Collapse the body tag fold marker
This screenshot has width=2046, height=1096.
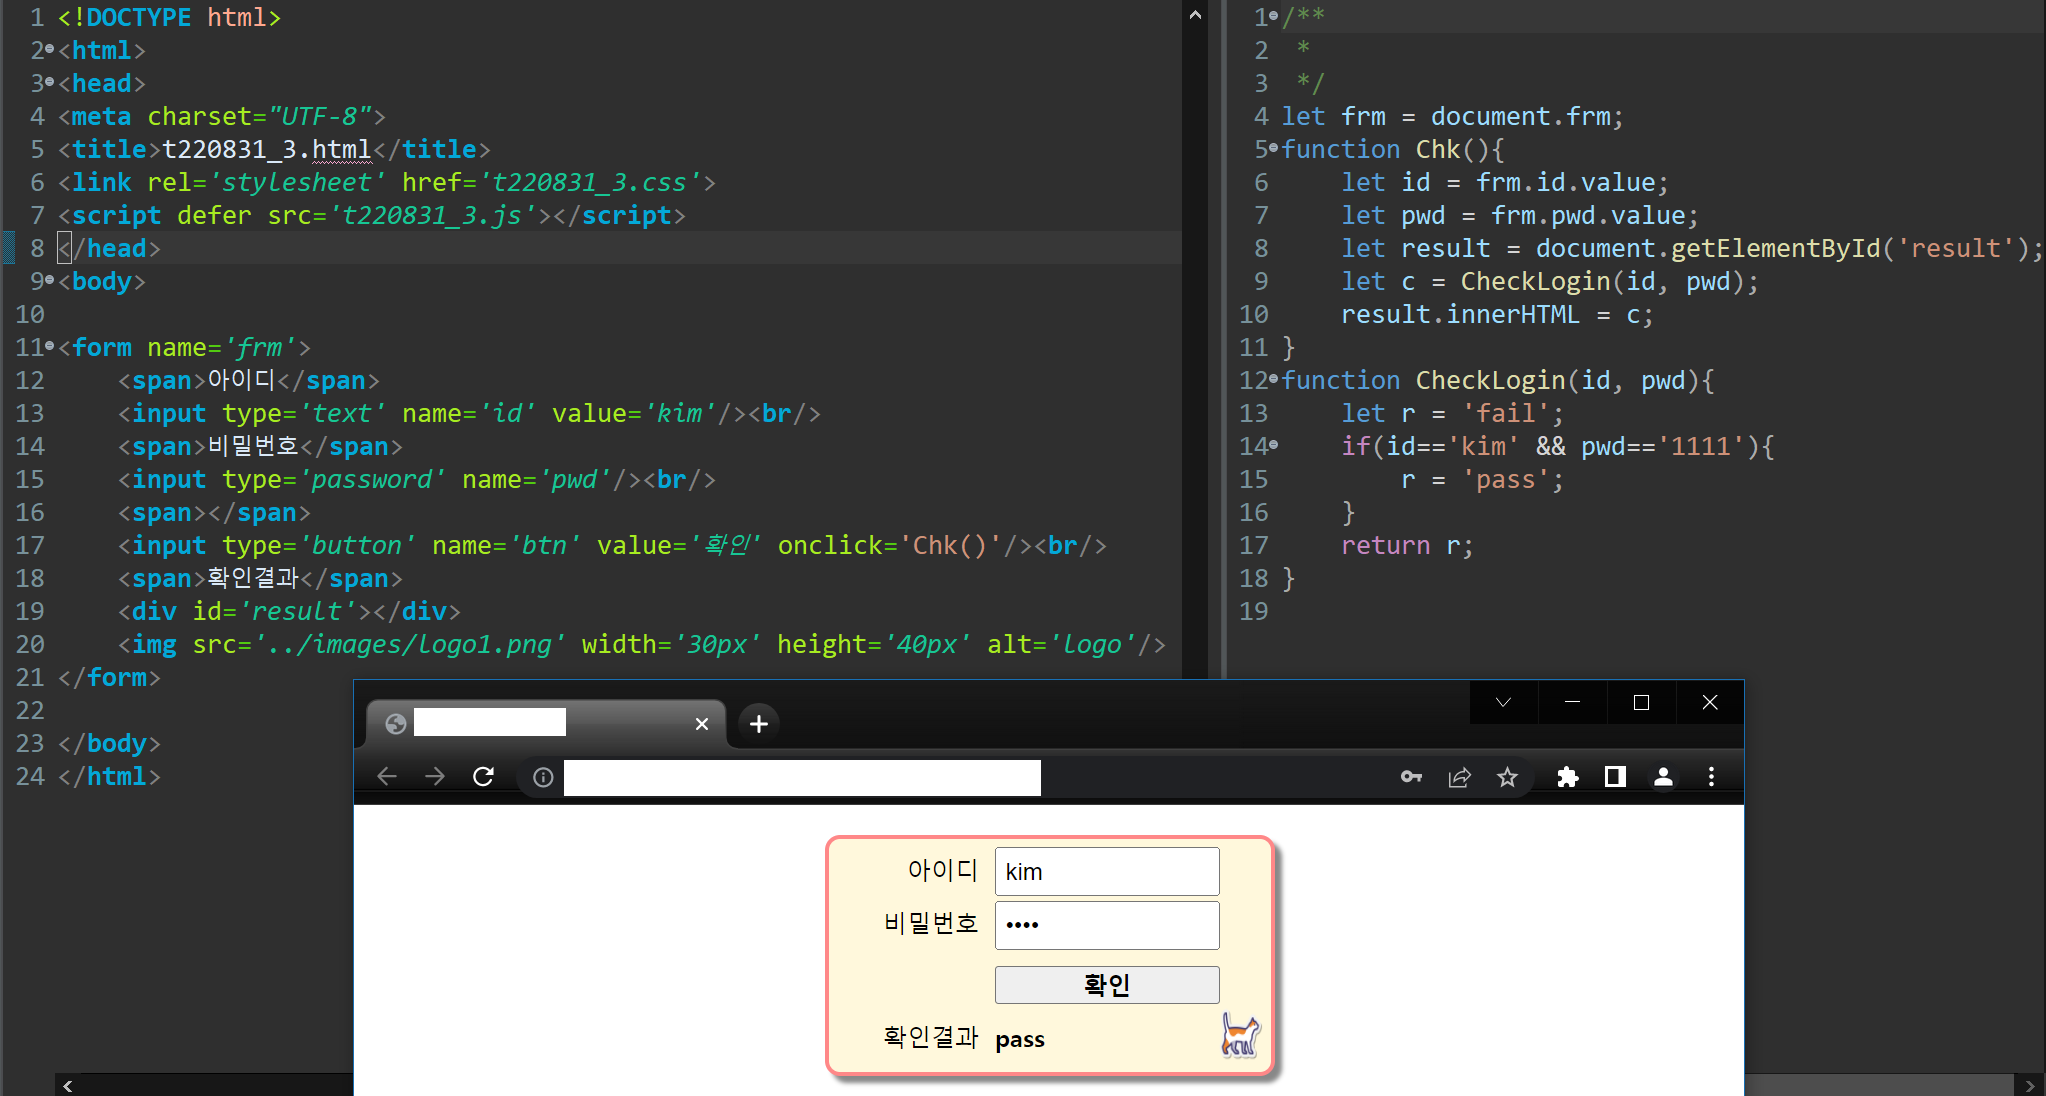pyautogui.click(x=50, y=281)
